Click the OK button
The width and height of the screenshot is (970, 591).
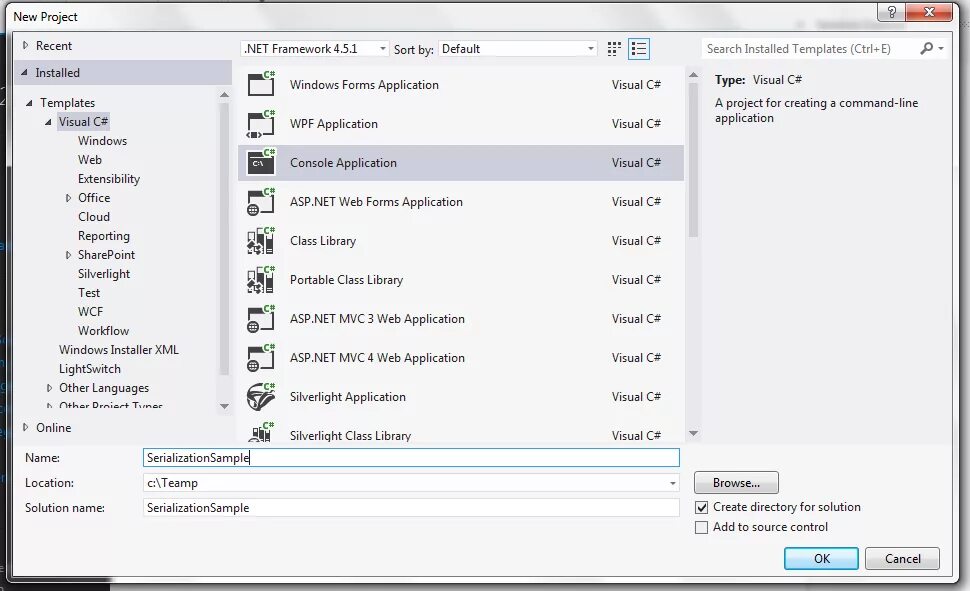coord(822,558)
